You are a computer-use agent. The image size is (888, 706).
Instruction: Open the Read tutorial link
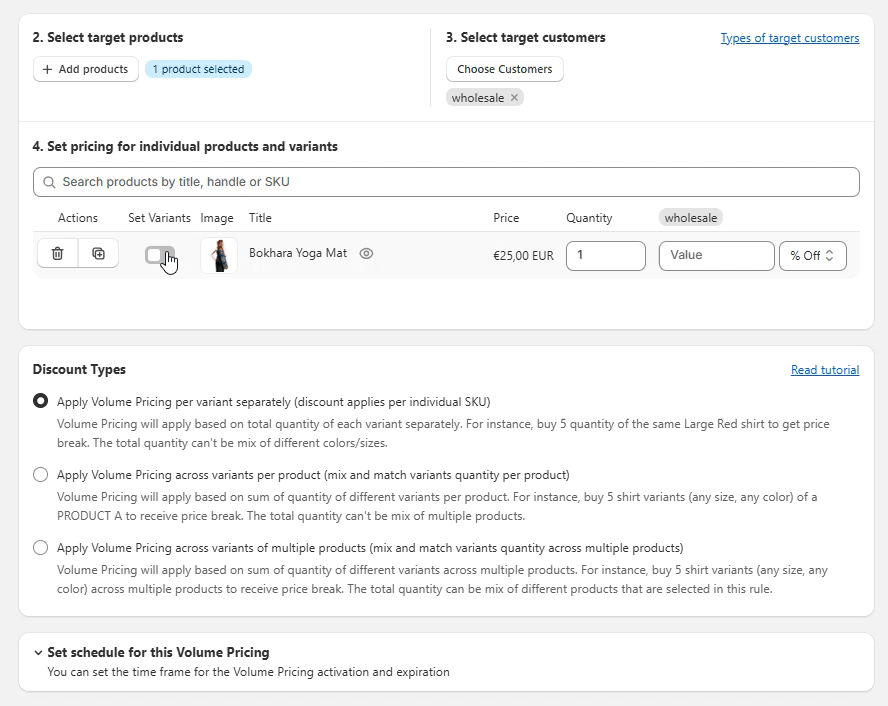pyautogui.click(x=825, y=370)
